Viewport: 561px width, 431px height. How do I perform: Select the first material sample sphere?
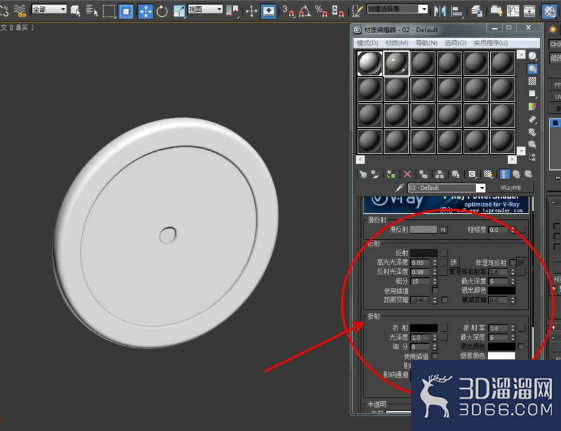pyautogui.click(x=370, y=63)
